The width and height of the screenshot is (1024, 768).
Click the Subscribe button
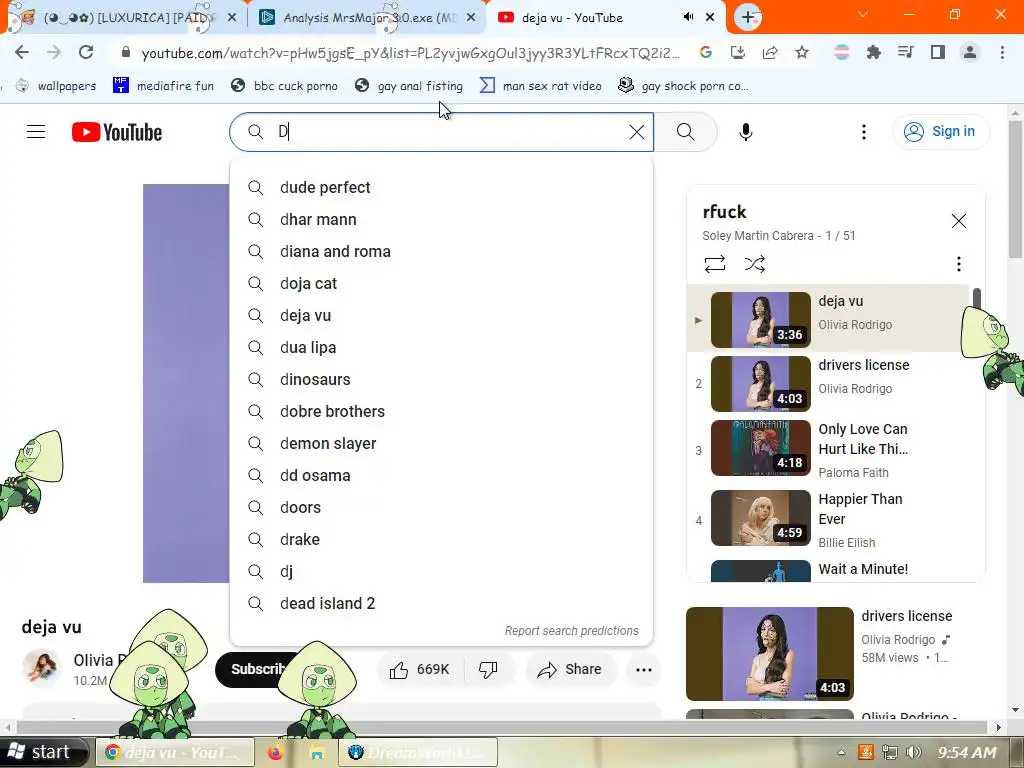coord(258,669)
